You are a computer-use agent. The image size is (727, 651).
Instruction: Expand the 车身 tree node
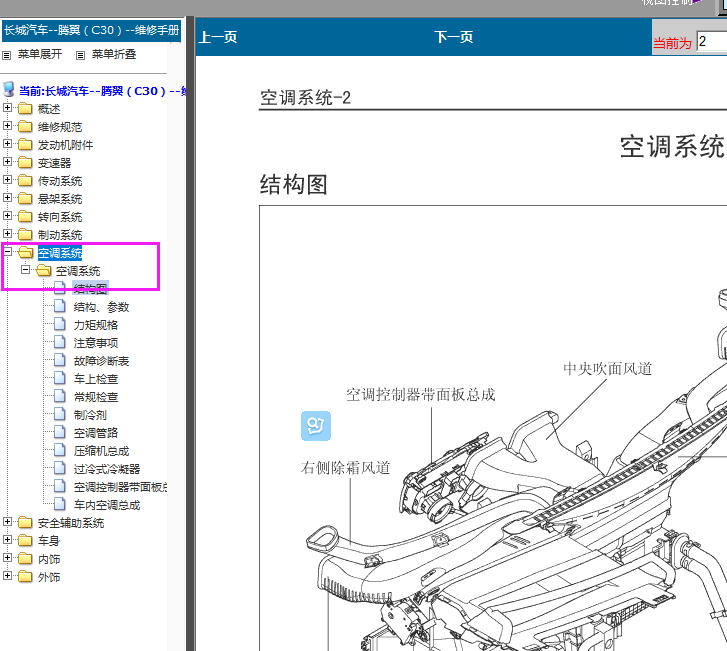7,540
